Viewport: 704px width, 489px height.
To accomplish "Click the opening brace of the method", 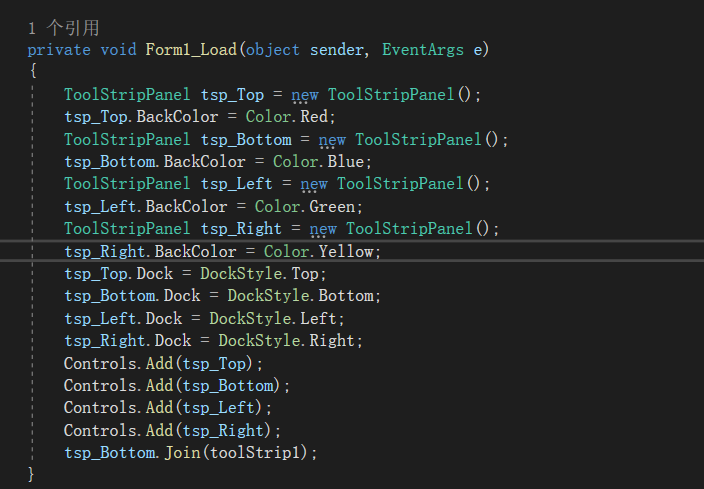I will tap(33, 70).
